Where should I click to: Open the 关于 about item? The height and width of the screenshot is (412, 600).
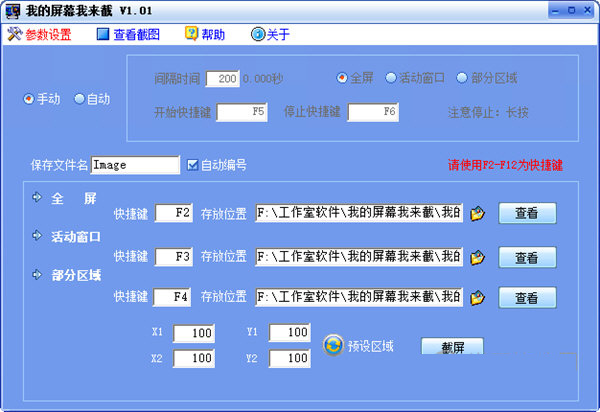point(258,34)
